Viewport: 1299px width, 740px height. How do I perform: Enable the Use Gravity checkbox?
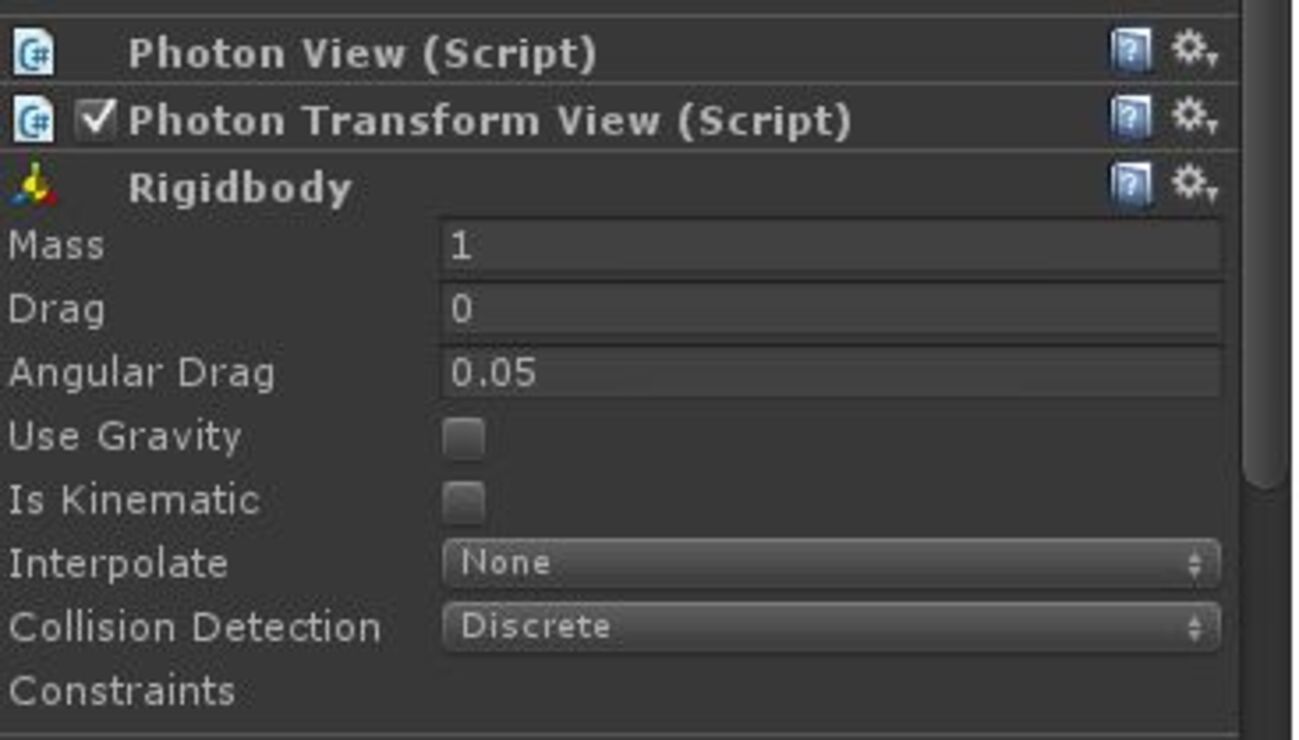(x=463, y=438)
